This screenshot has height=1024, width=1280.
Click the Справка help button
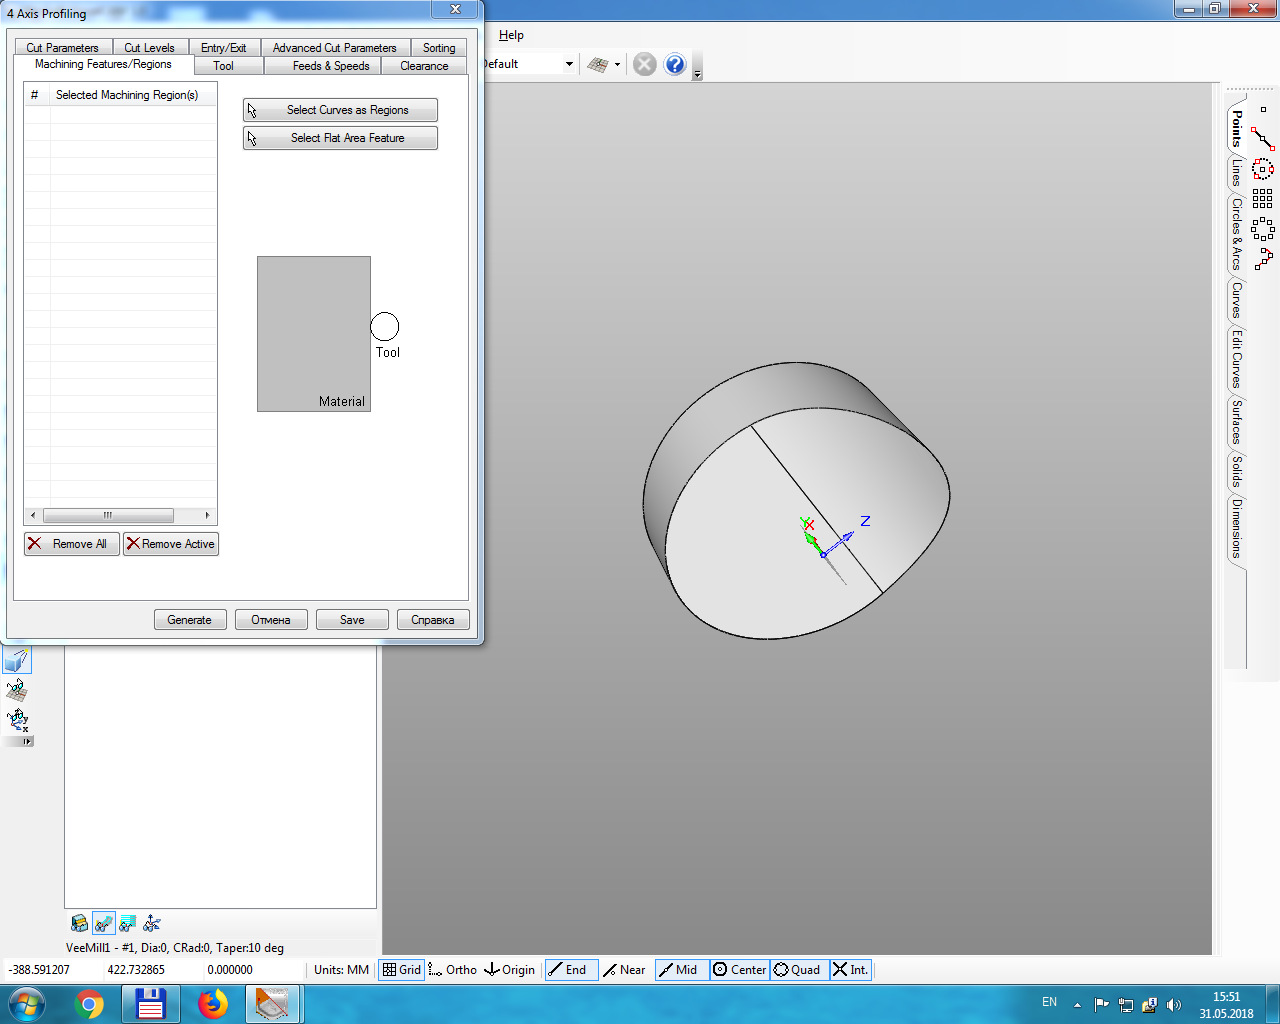coord(433,620)
